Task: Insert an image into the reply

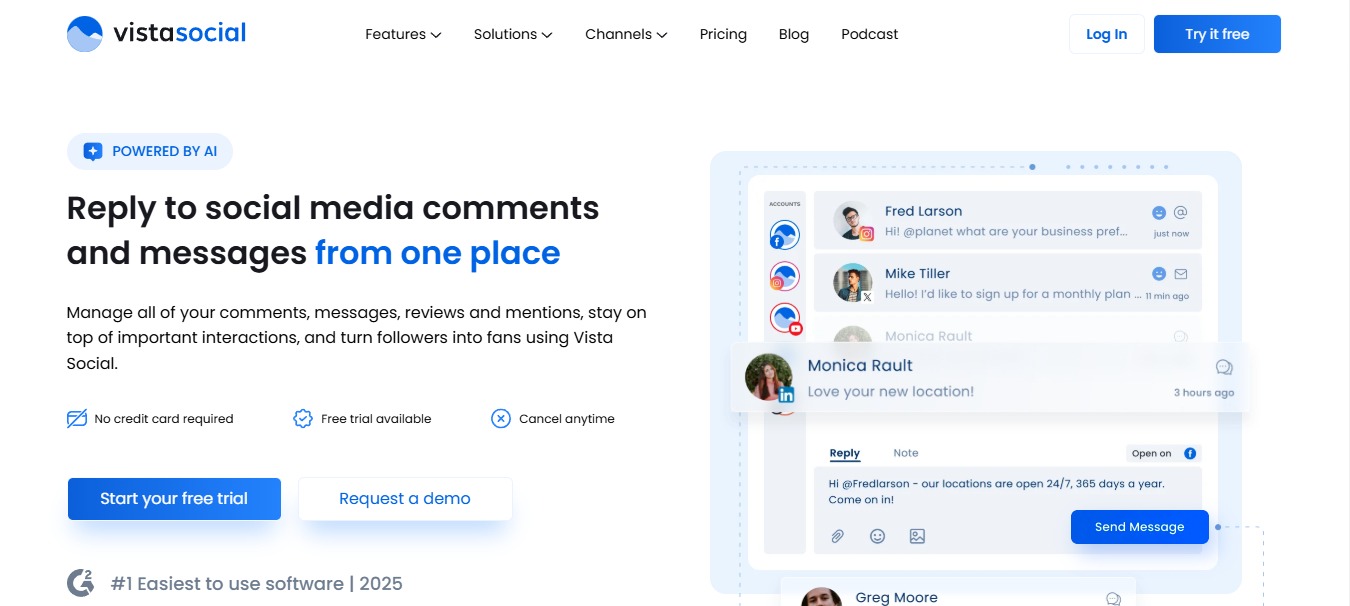Action: click(918, 536)
